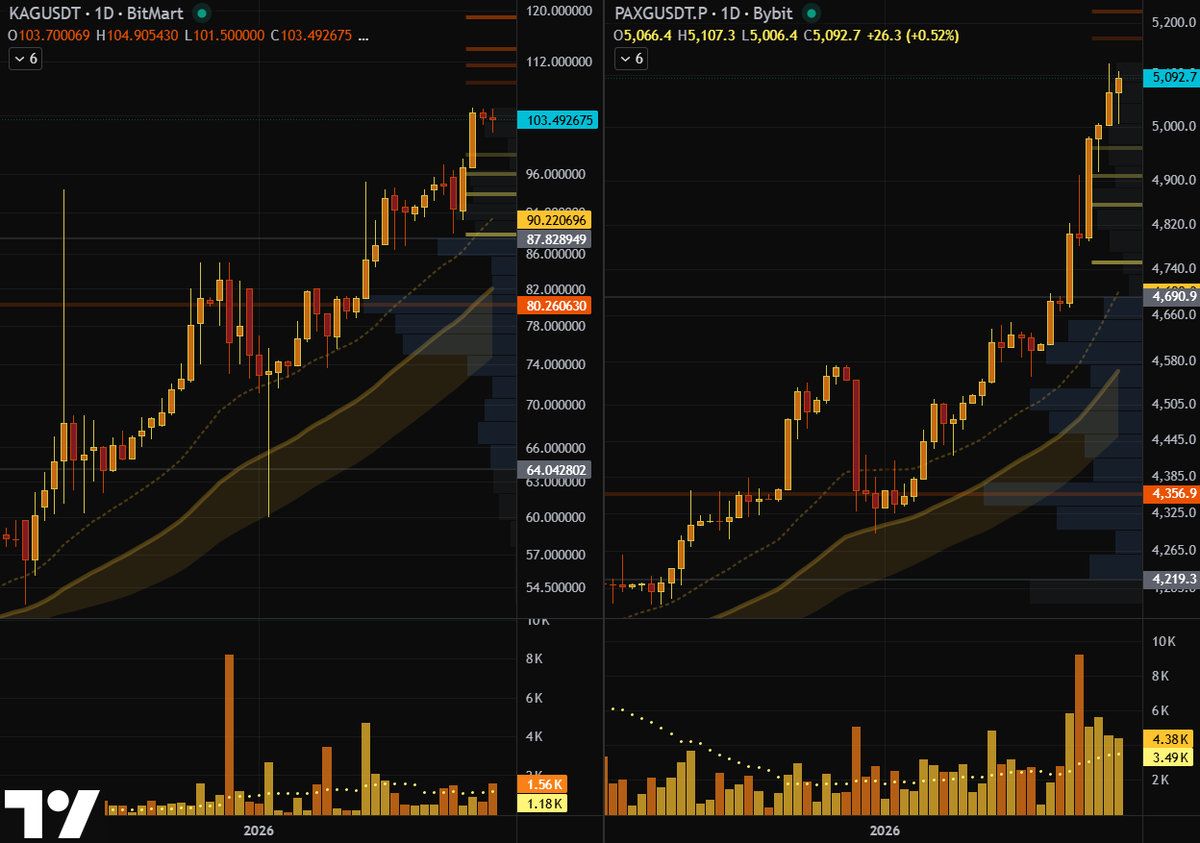Screen dimensions: 1200x843
Task: Open the PAXGUSDT.P symbol legend
Action: (663, 14)
